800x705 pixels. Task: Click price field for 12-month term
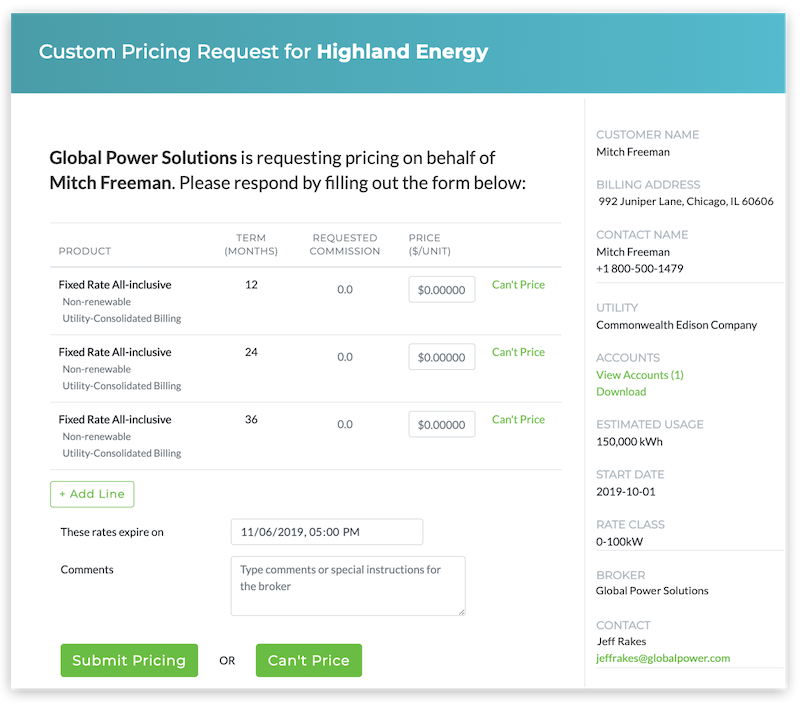441,290
